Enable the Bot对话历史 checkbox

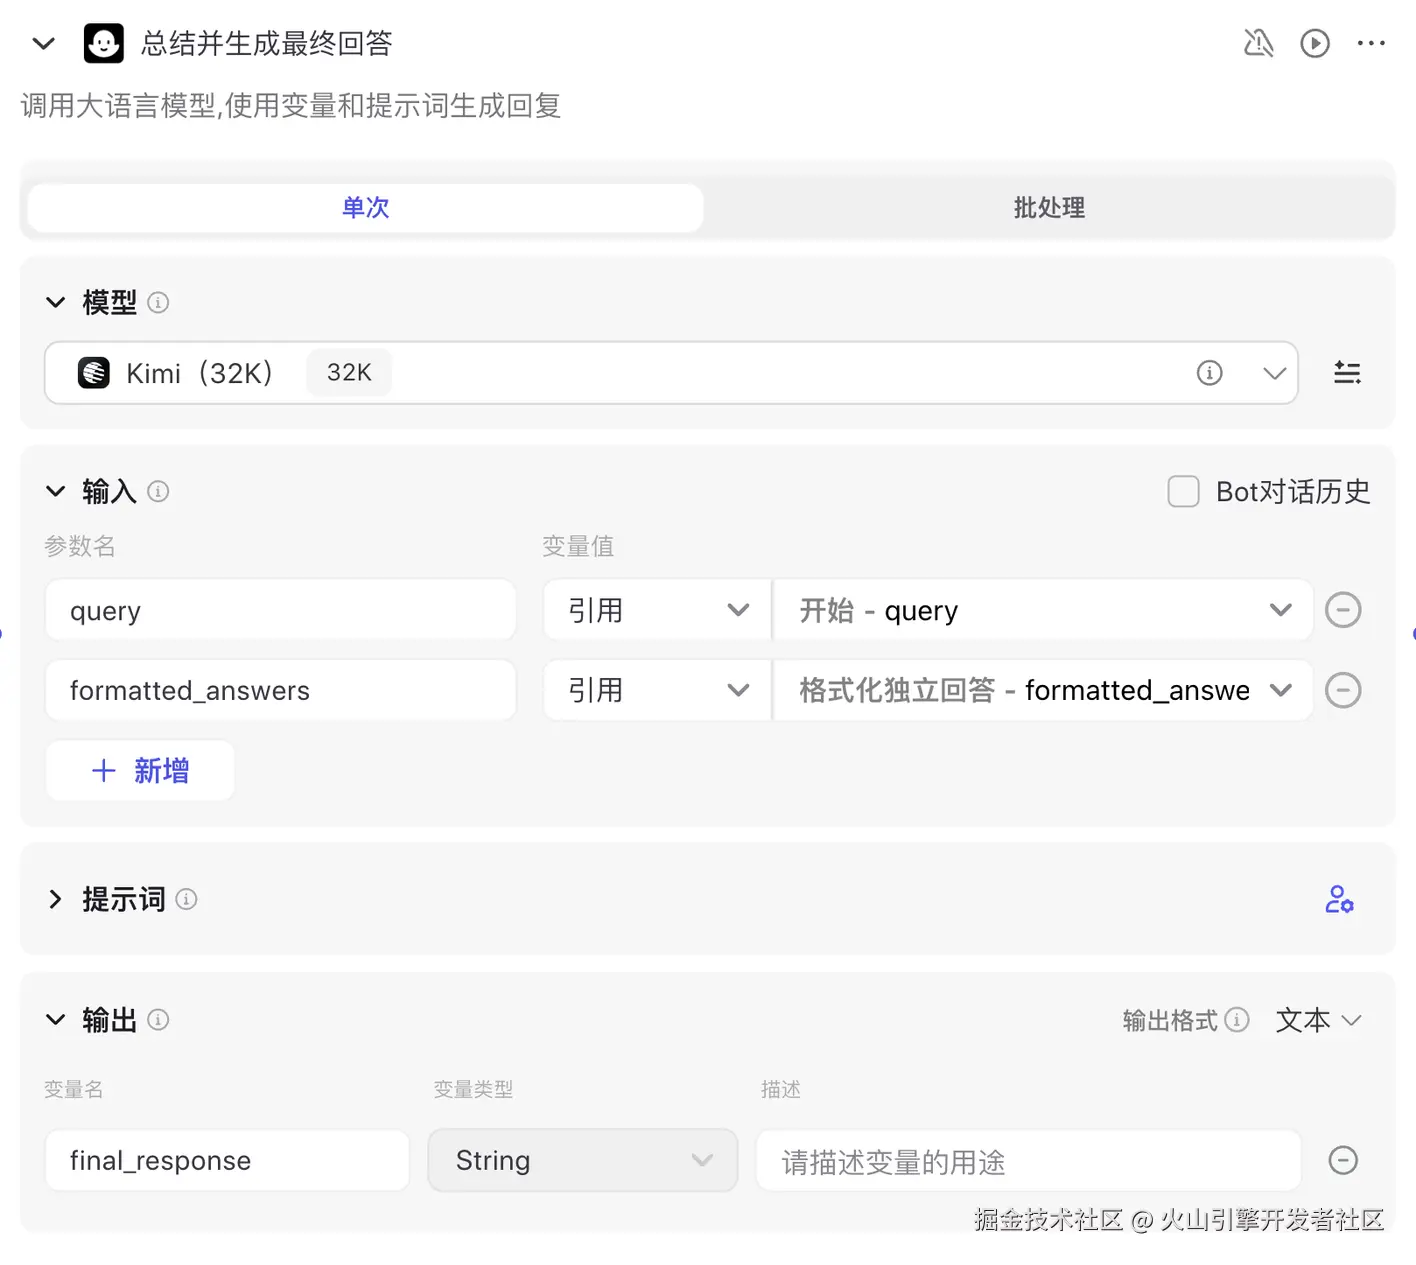click(x=1184, y=491)
